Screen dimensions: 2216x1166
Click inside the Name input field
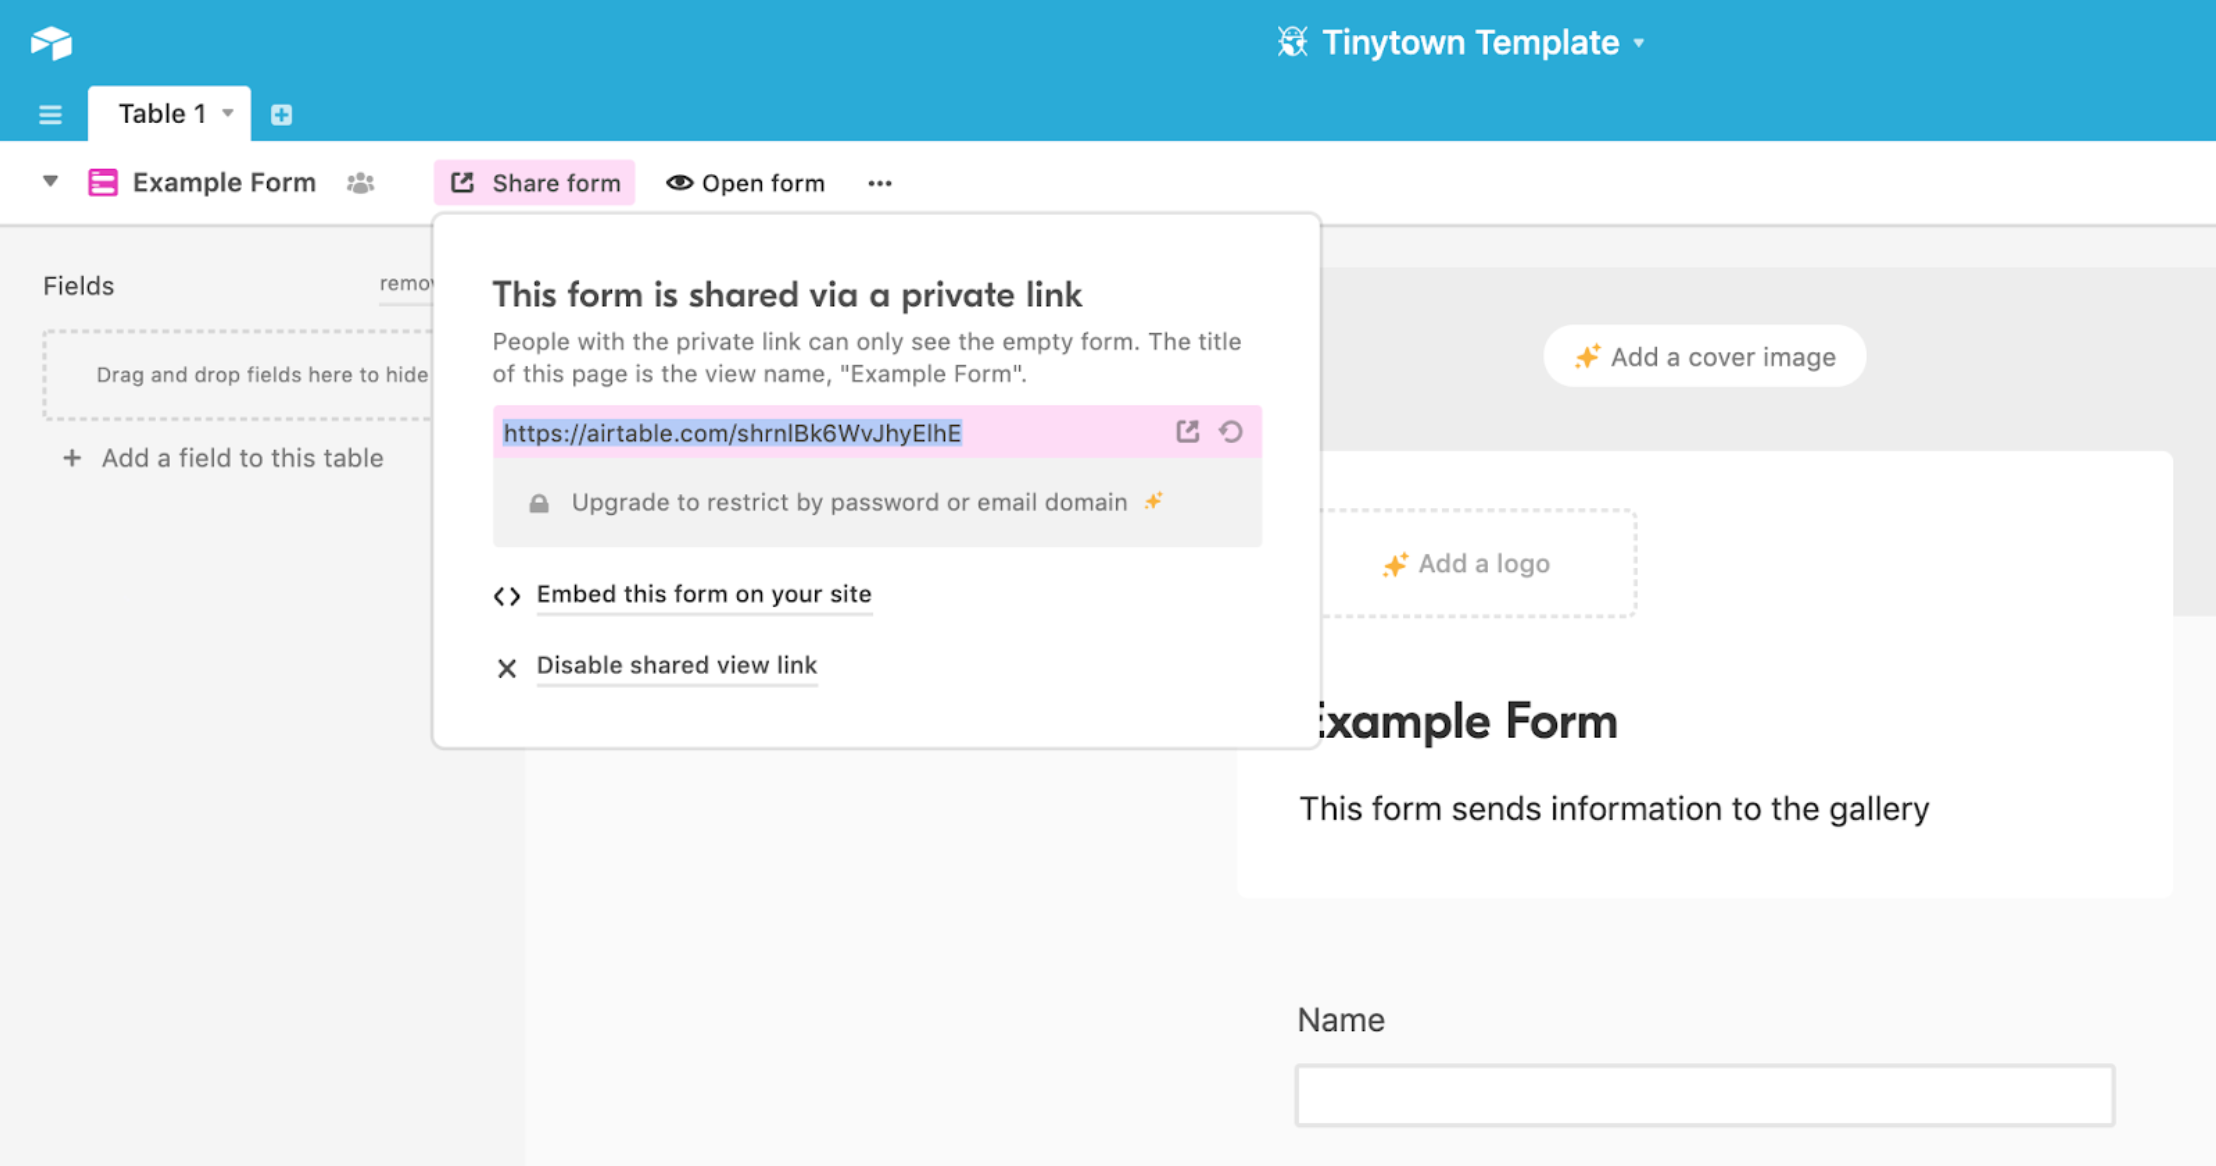click(1705, 1095)
